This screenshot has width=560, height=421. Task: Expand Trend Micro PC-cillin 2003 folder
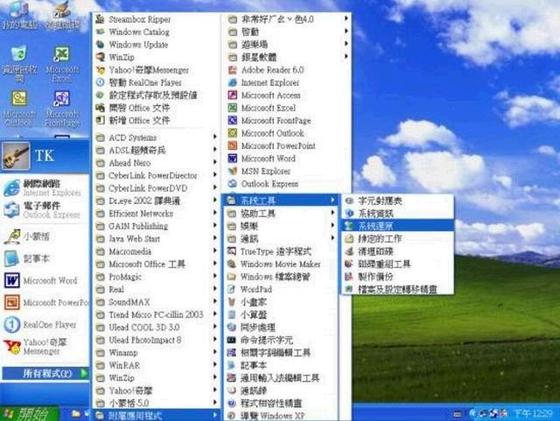[x=156, y=315]
